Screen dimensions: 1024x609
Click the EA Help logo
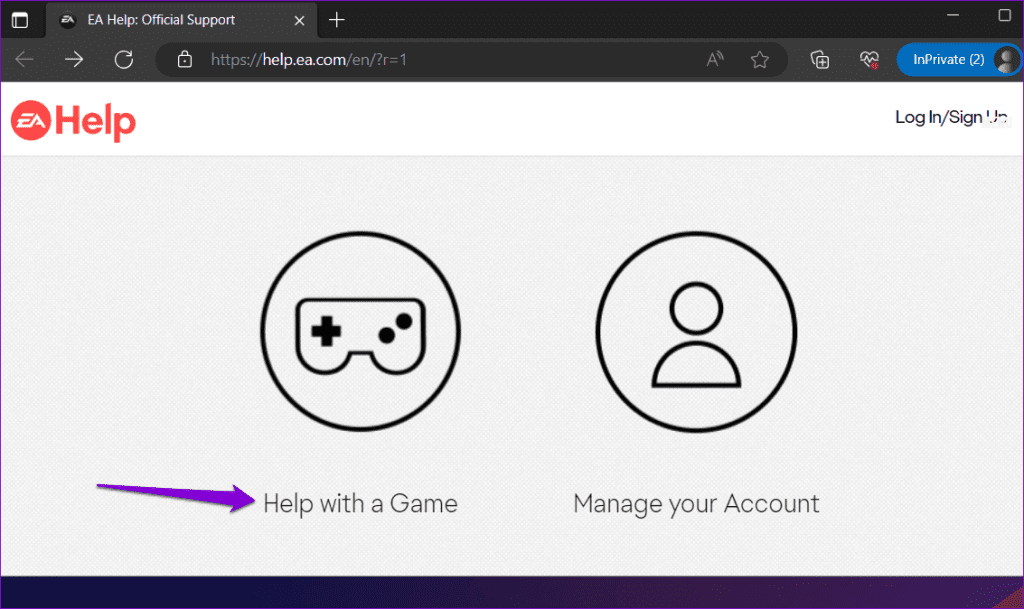73,121
